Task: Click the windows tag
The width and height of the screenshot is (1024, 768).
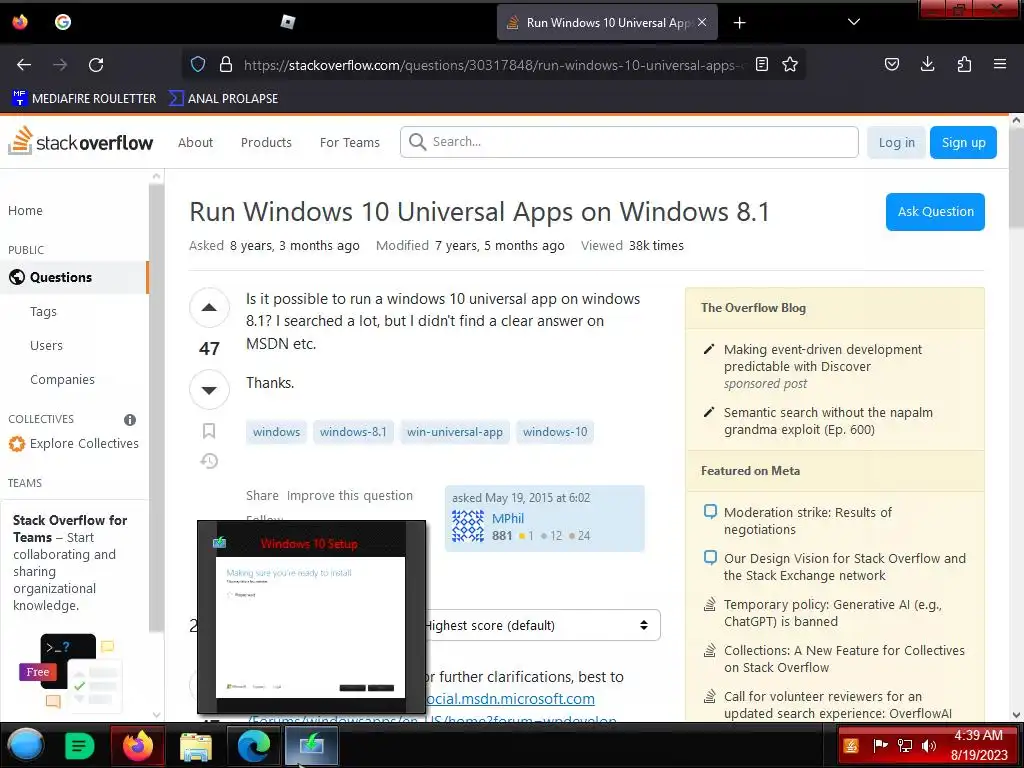Action: click(x=276, y=432)
